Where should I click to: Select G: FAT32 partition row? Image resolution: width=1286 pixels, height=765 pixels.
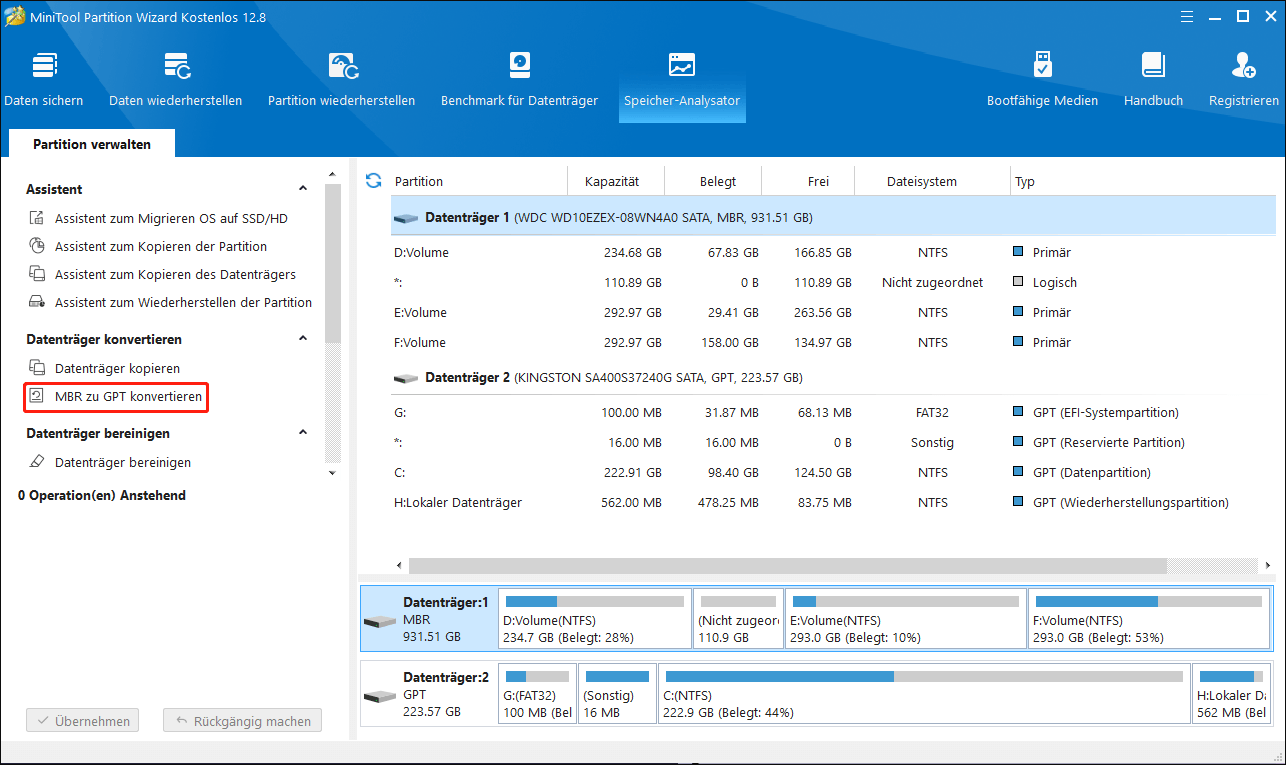833,413
